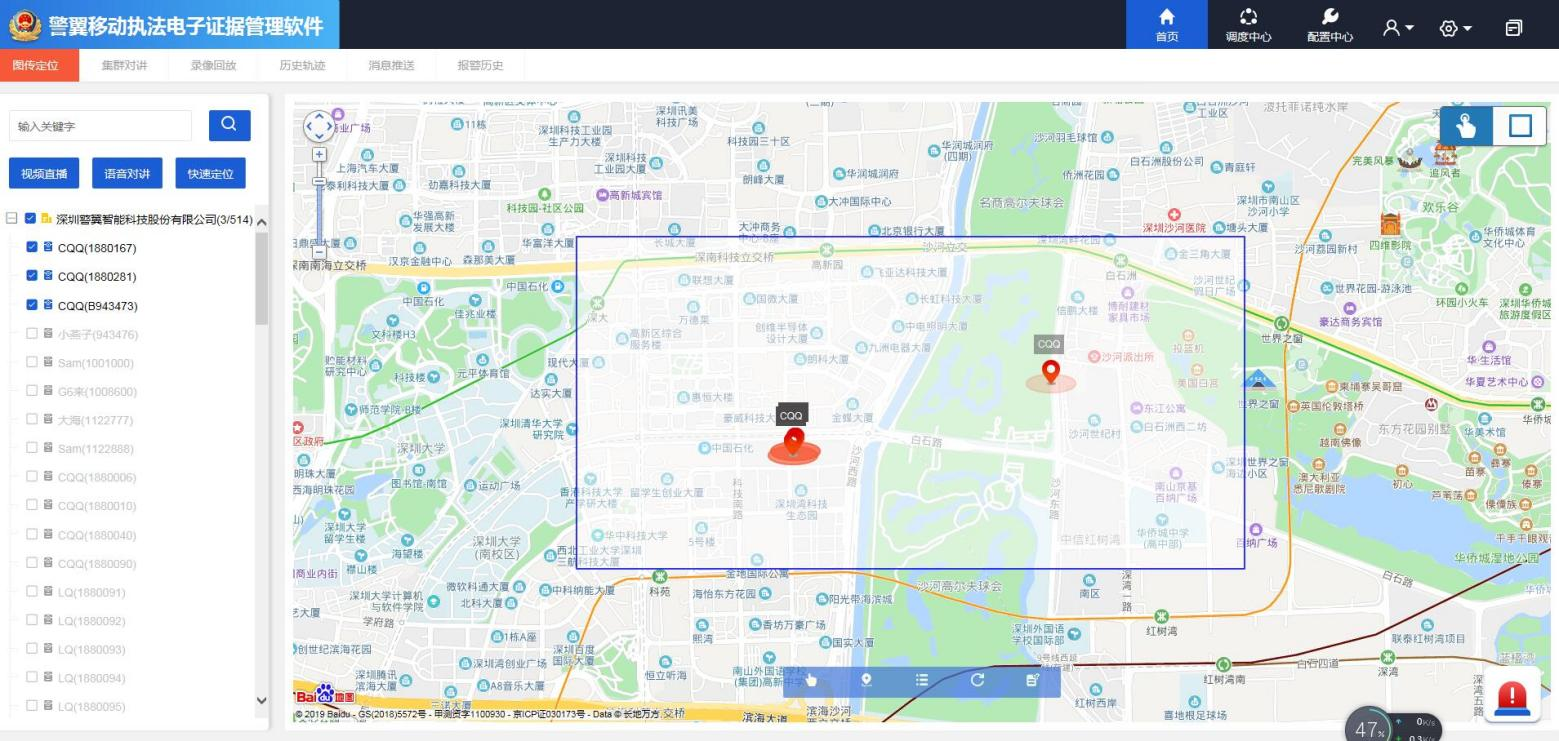
Task: Open the red alarm siren button
Action: 1512,693
